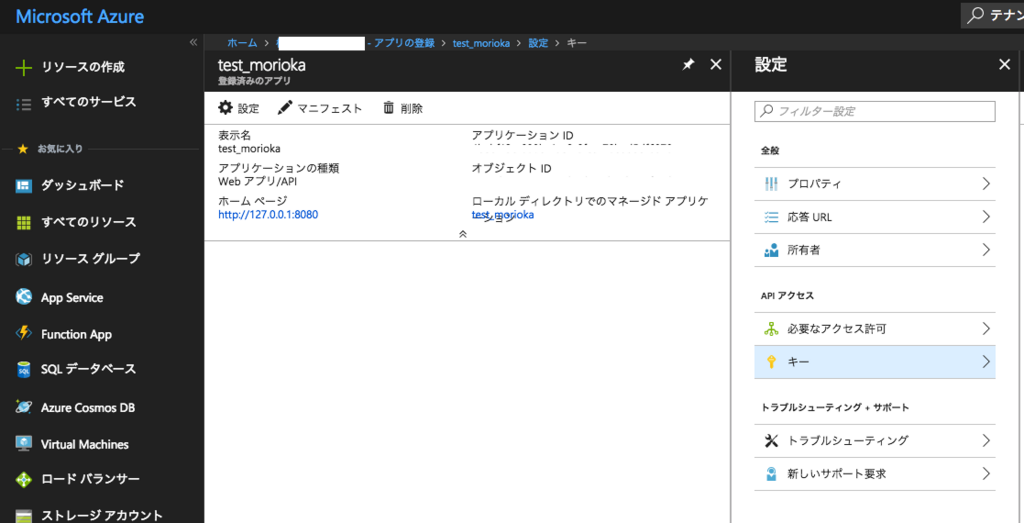
Task: Click the すべてのリソース grid icon
Action: pos(24,223)
